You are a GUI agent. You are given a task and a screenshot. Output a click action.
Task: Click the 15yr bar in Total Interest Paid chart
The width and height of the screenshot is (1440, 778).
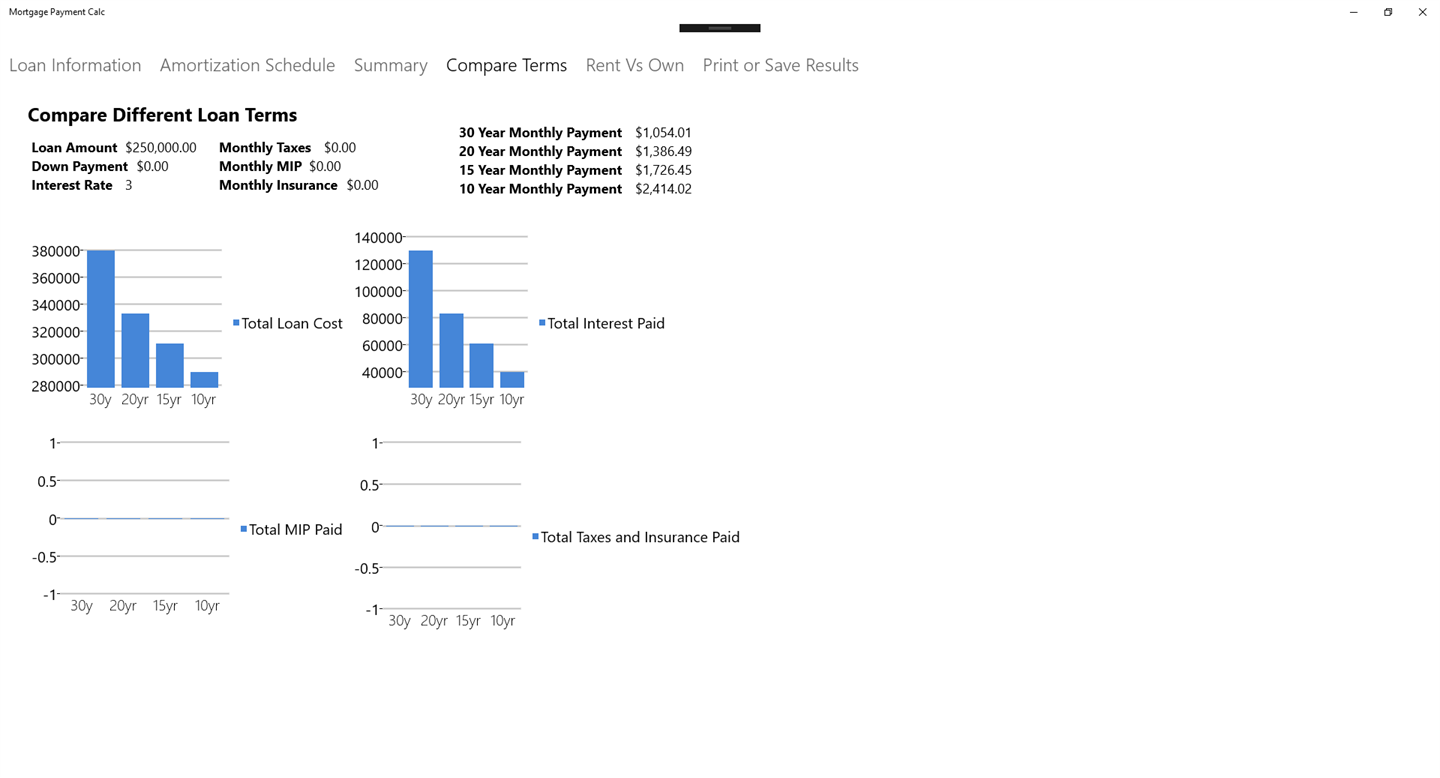pos(481,366)
